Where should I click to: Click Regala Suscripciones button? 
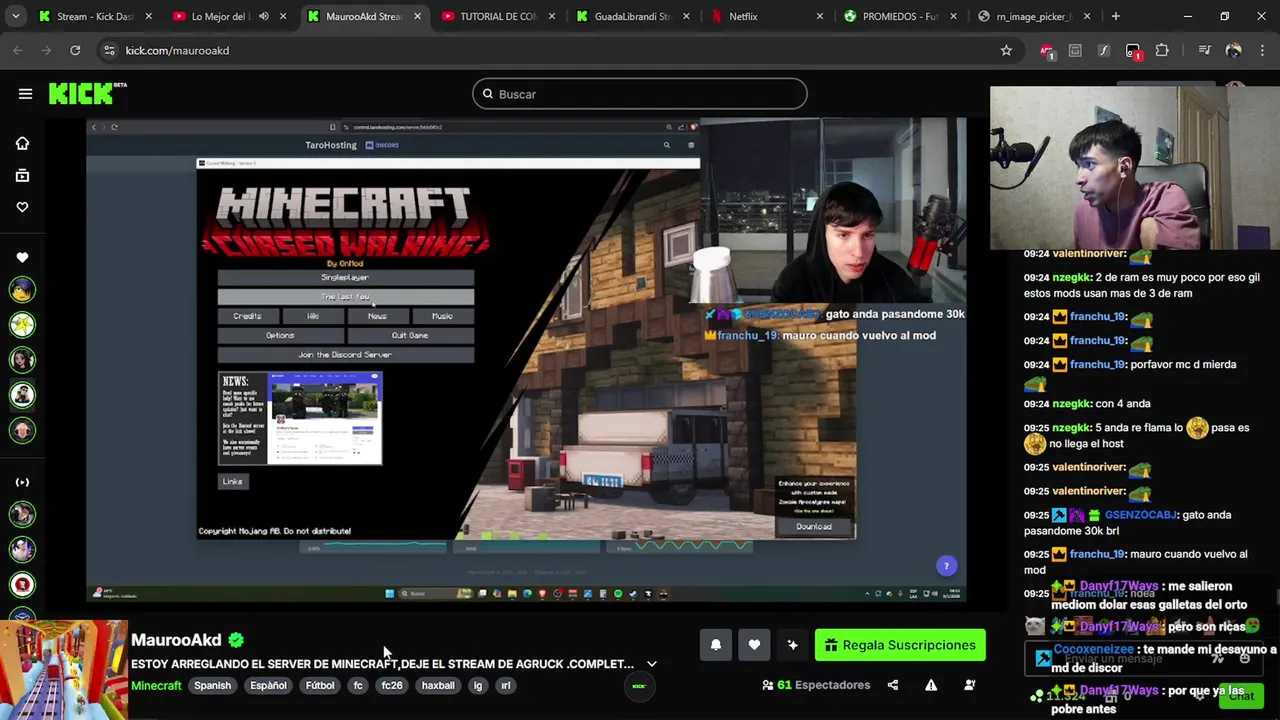900,645
